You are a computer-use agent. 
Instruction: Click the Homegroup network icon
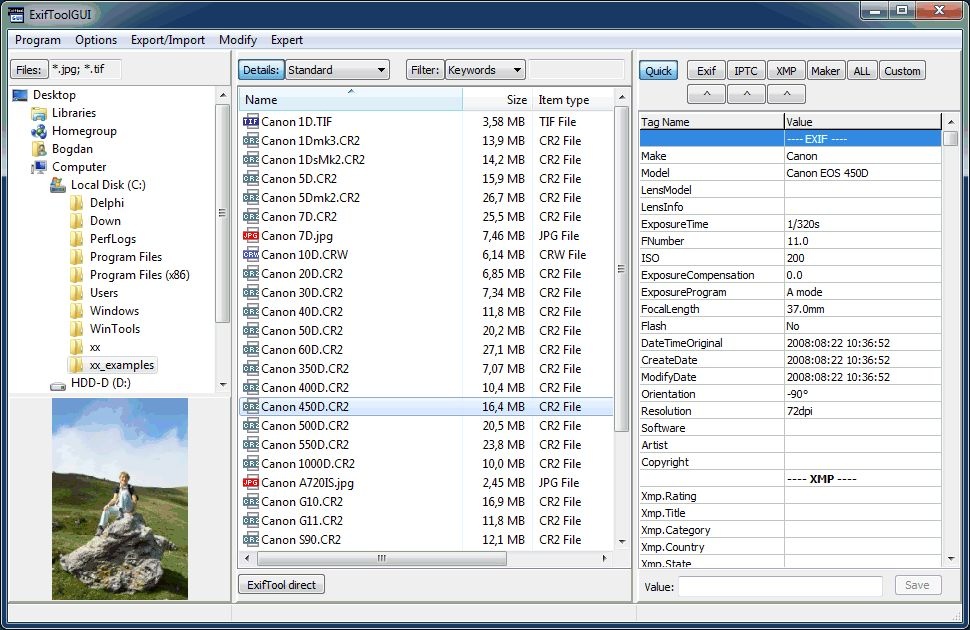coord(39,131)
